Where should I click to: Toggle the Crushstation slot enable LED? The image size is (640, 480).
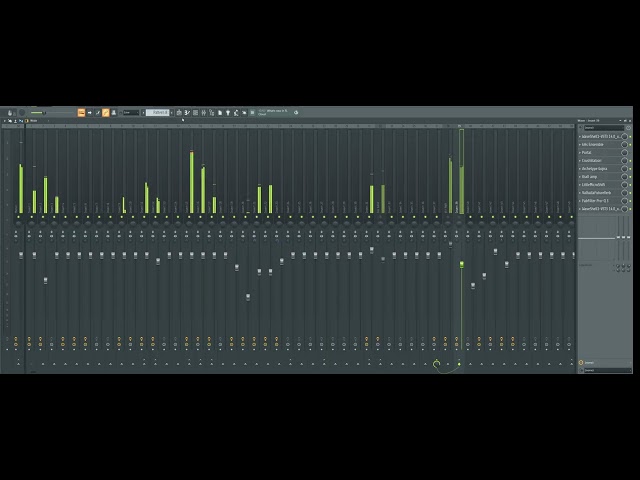click(x=630, y=161)
